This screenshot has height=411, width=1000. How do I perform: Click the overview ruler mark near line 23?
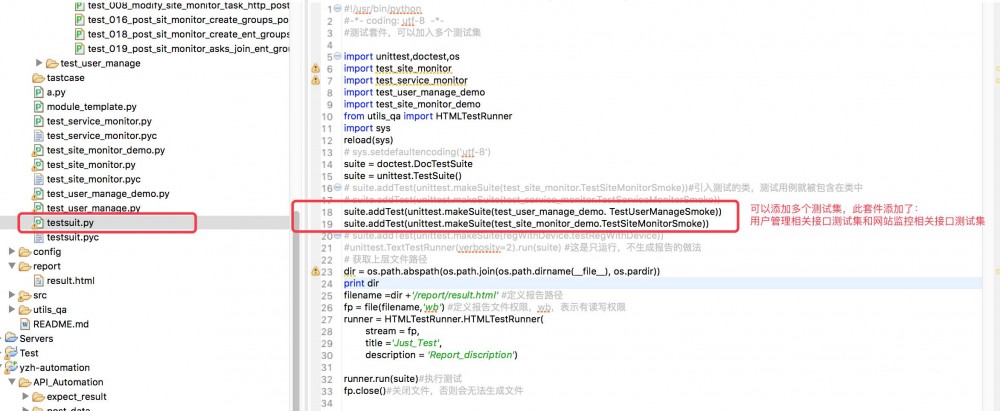click(996, 270)
